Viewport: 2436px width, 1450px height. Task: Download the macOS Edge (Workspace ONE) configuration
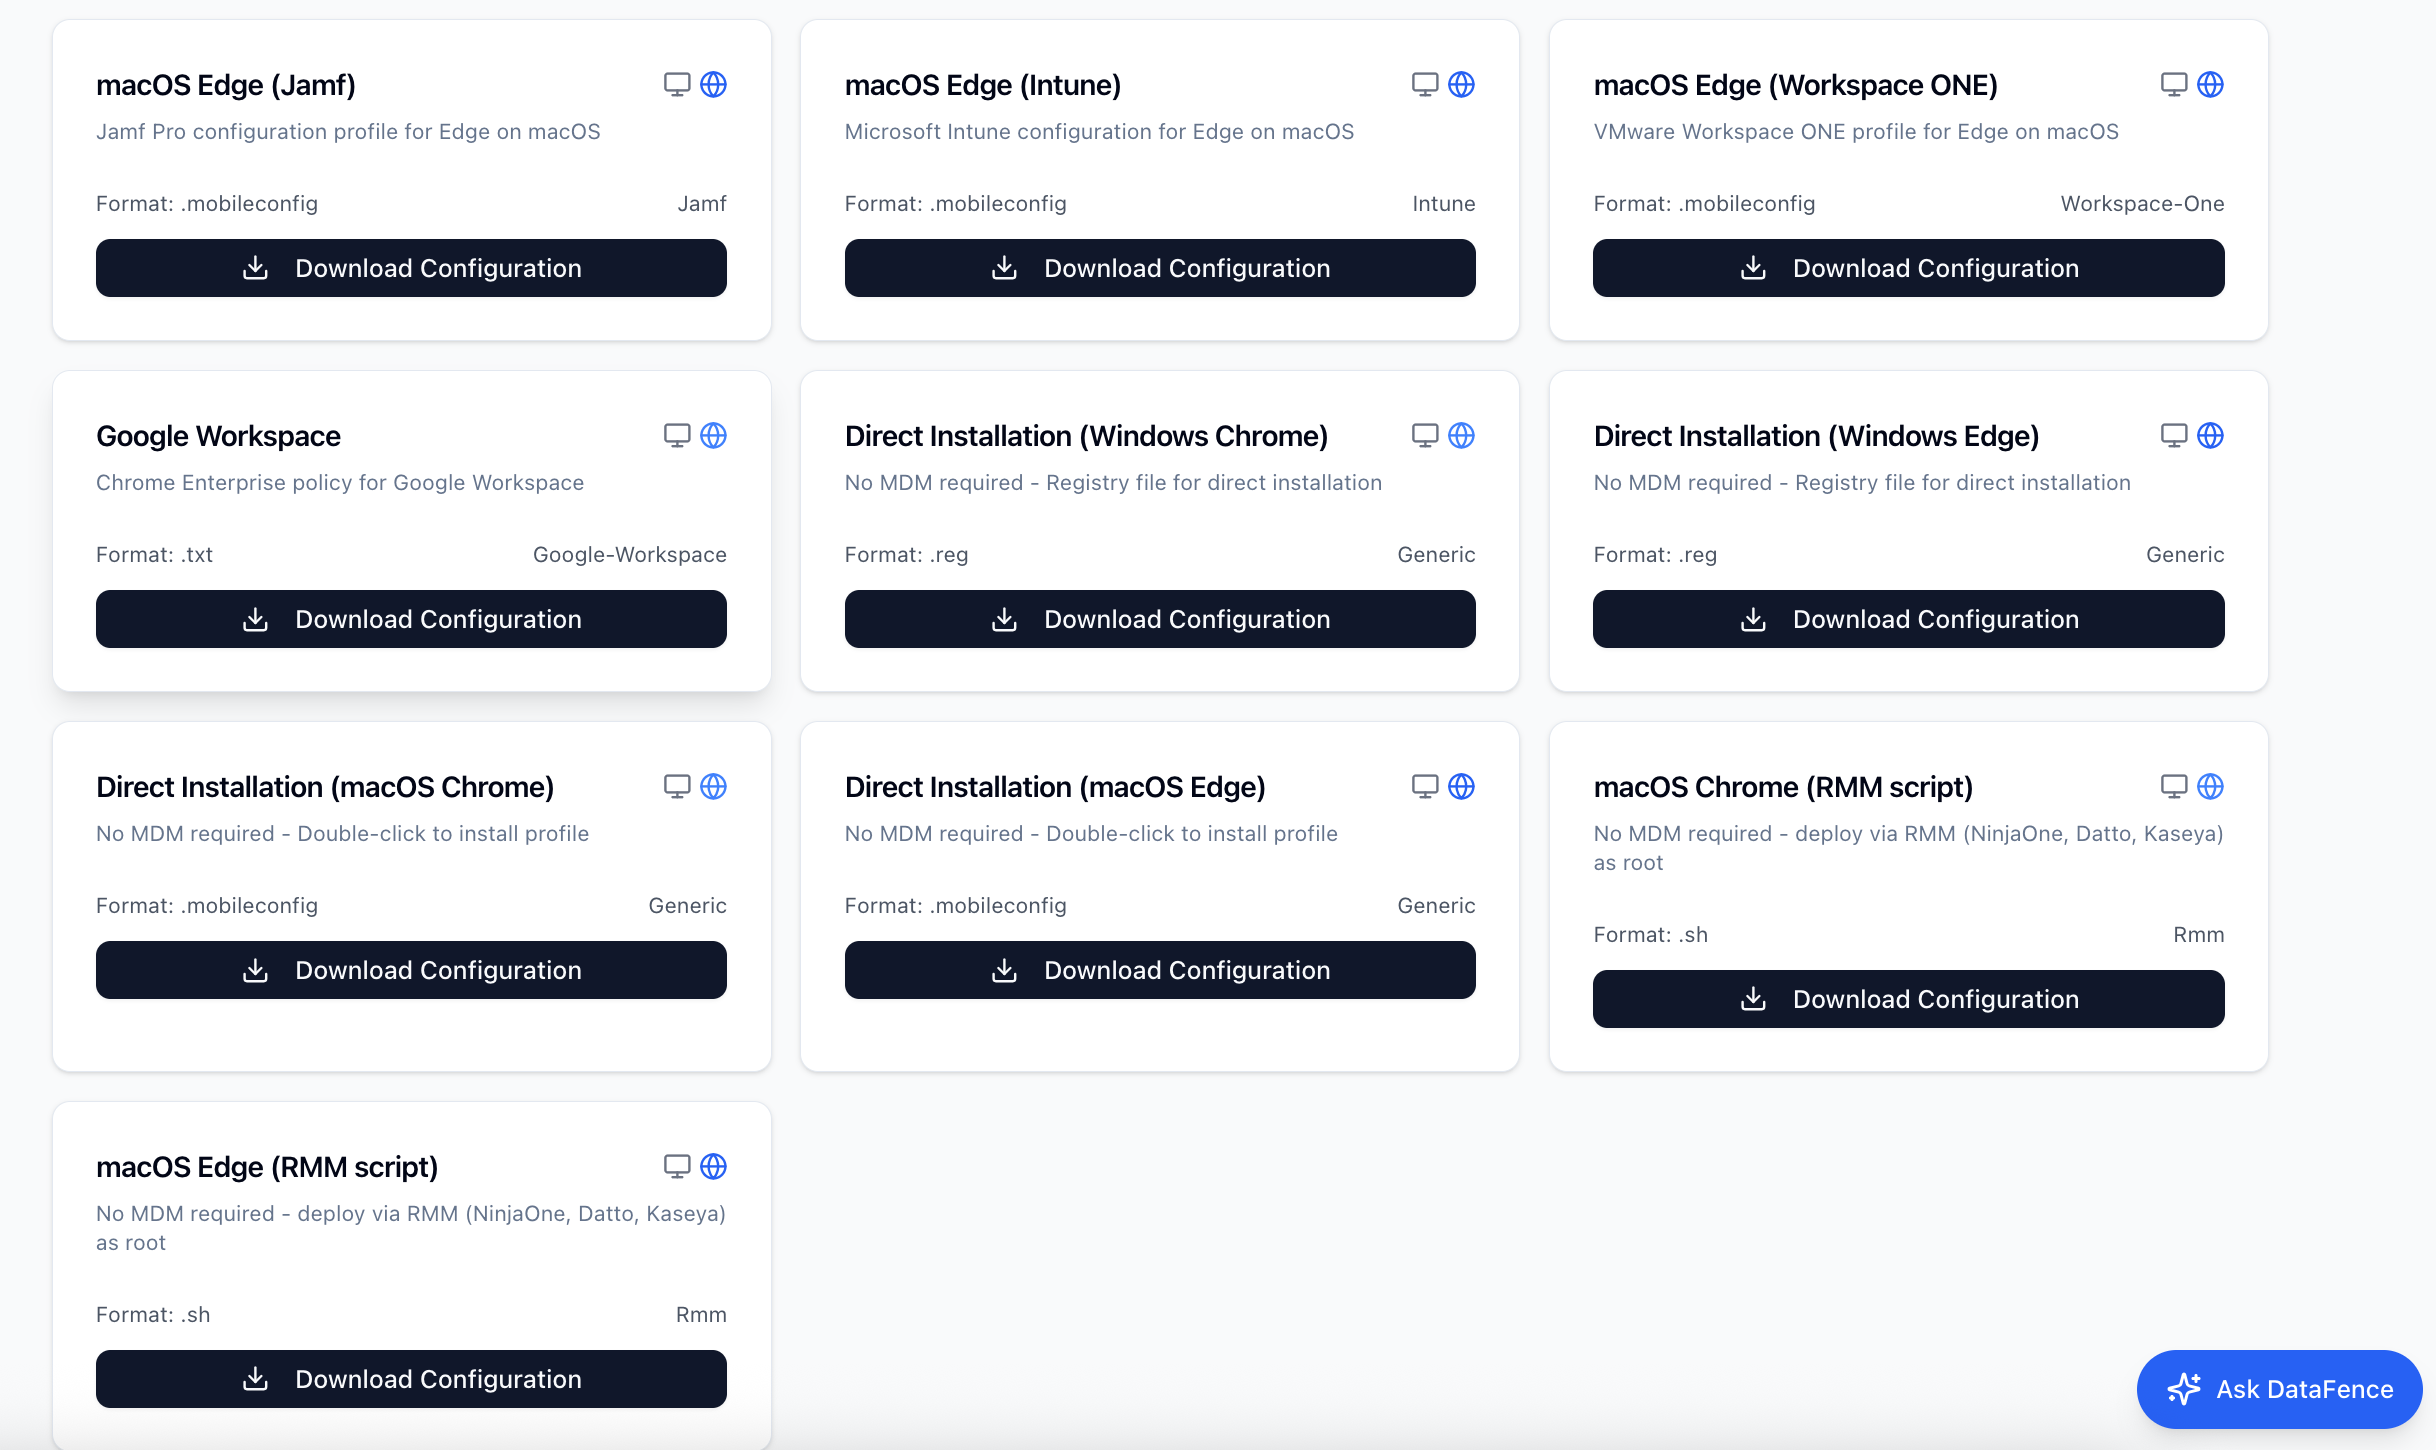point(1908,268)
